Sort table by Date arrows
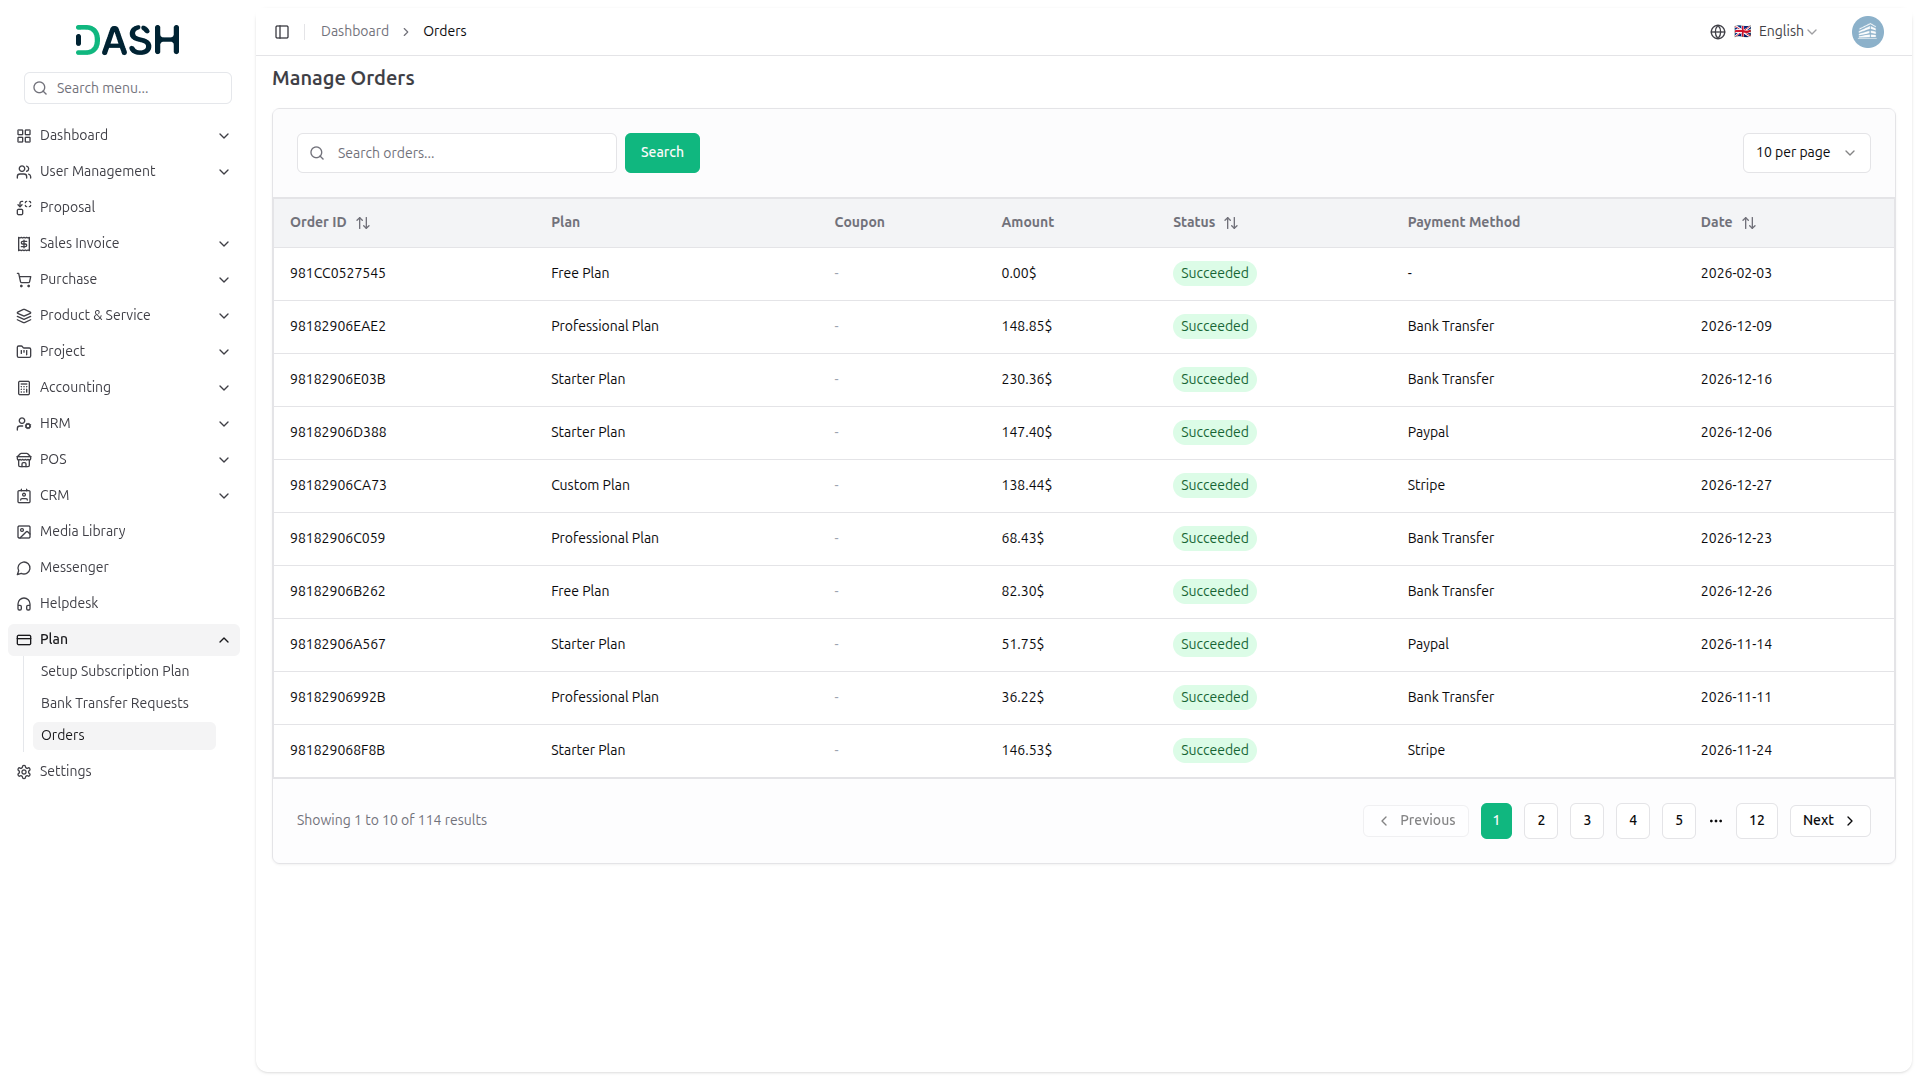The width and height of the screenshot is (1920, 1080). click(1749, 223)
